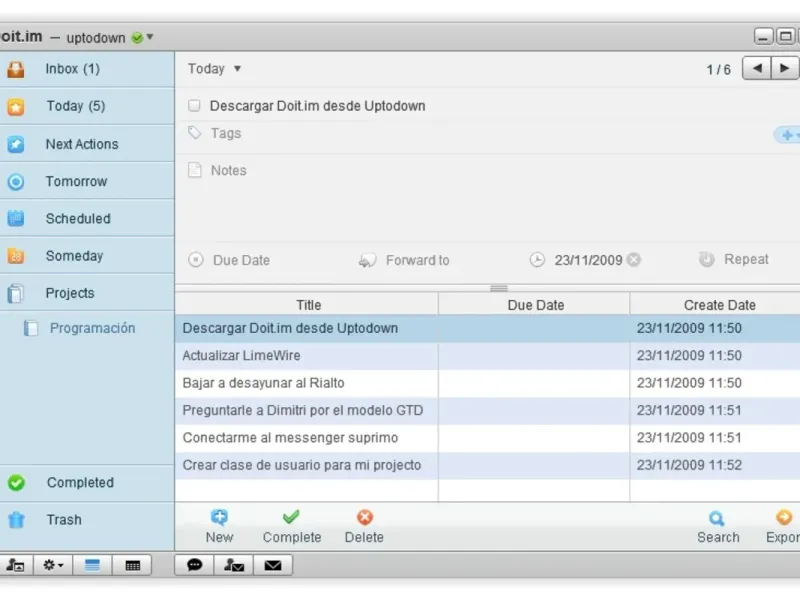Image resolution: width=800 pixels, height=600 pixels.
Task: Click the Tomorrow circle icon
Action: tap(16, 182)
